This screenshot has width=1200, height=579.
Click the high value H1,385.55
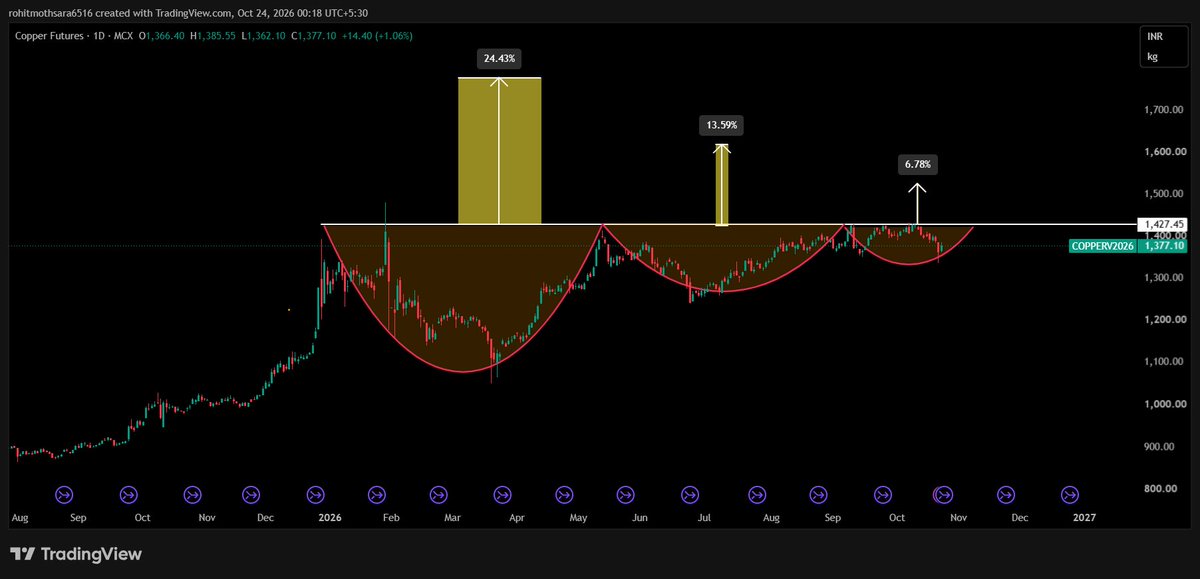coord(212,36)
